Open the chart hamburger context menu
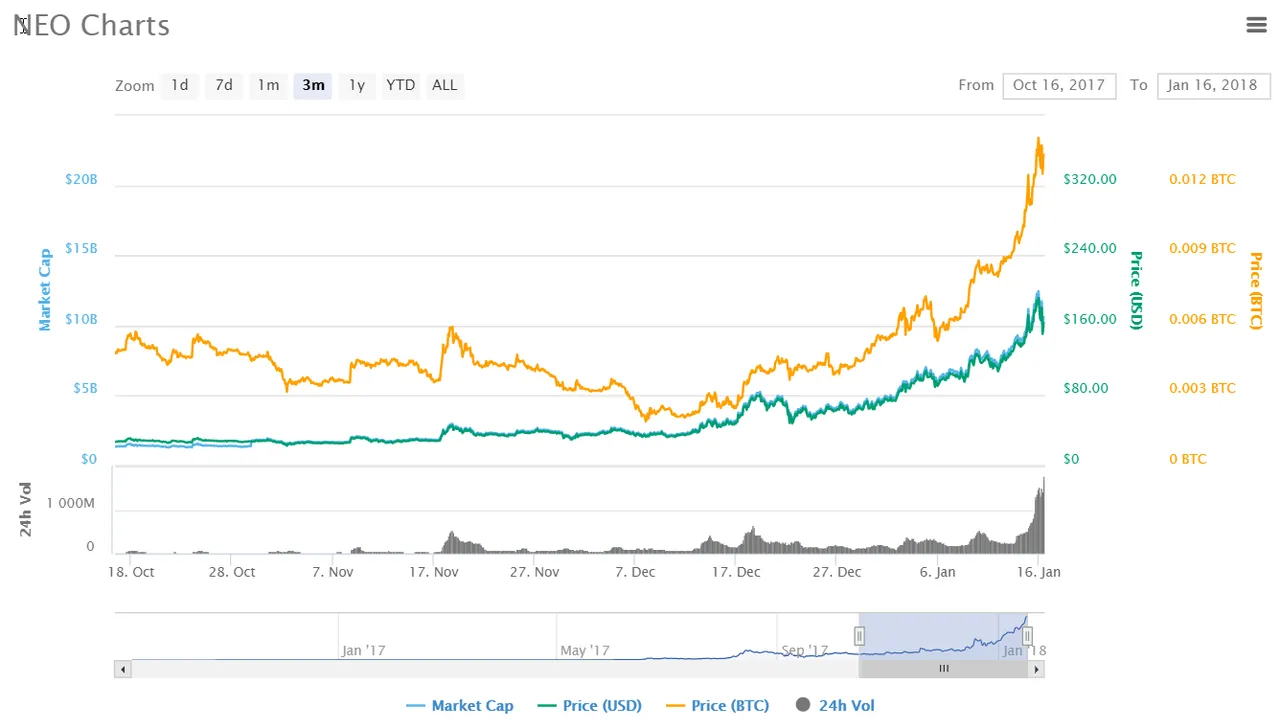The width and height of the screenshot is (1280, 728). [1257, 25]
